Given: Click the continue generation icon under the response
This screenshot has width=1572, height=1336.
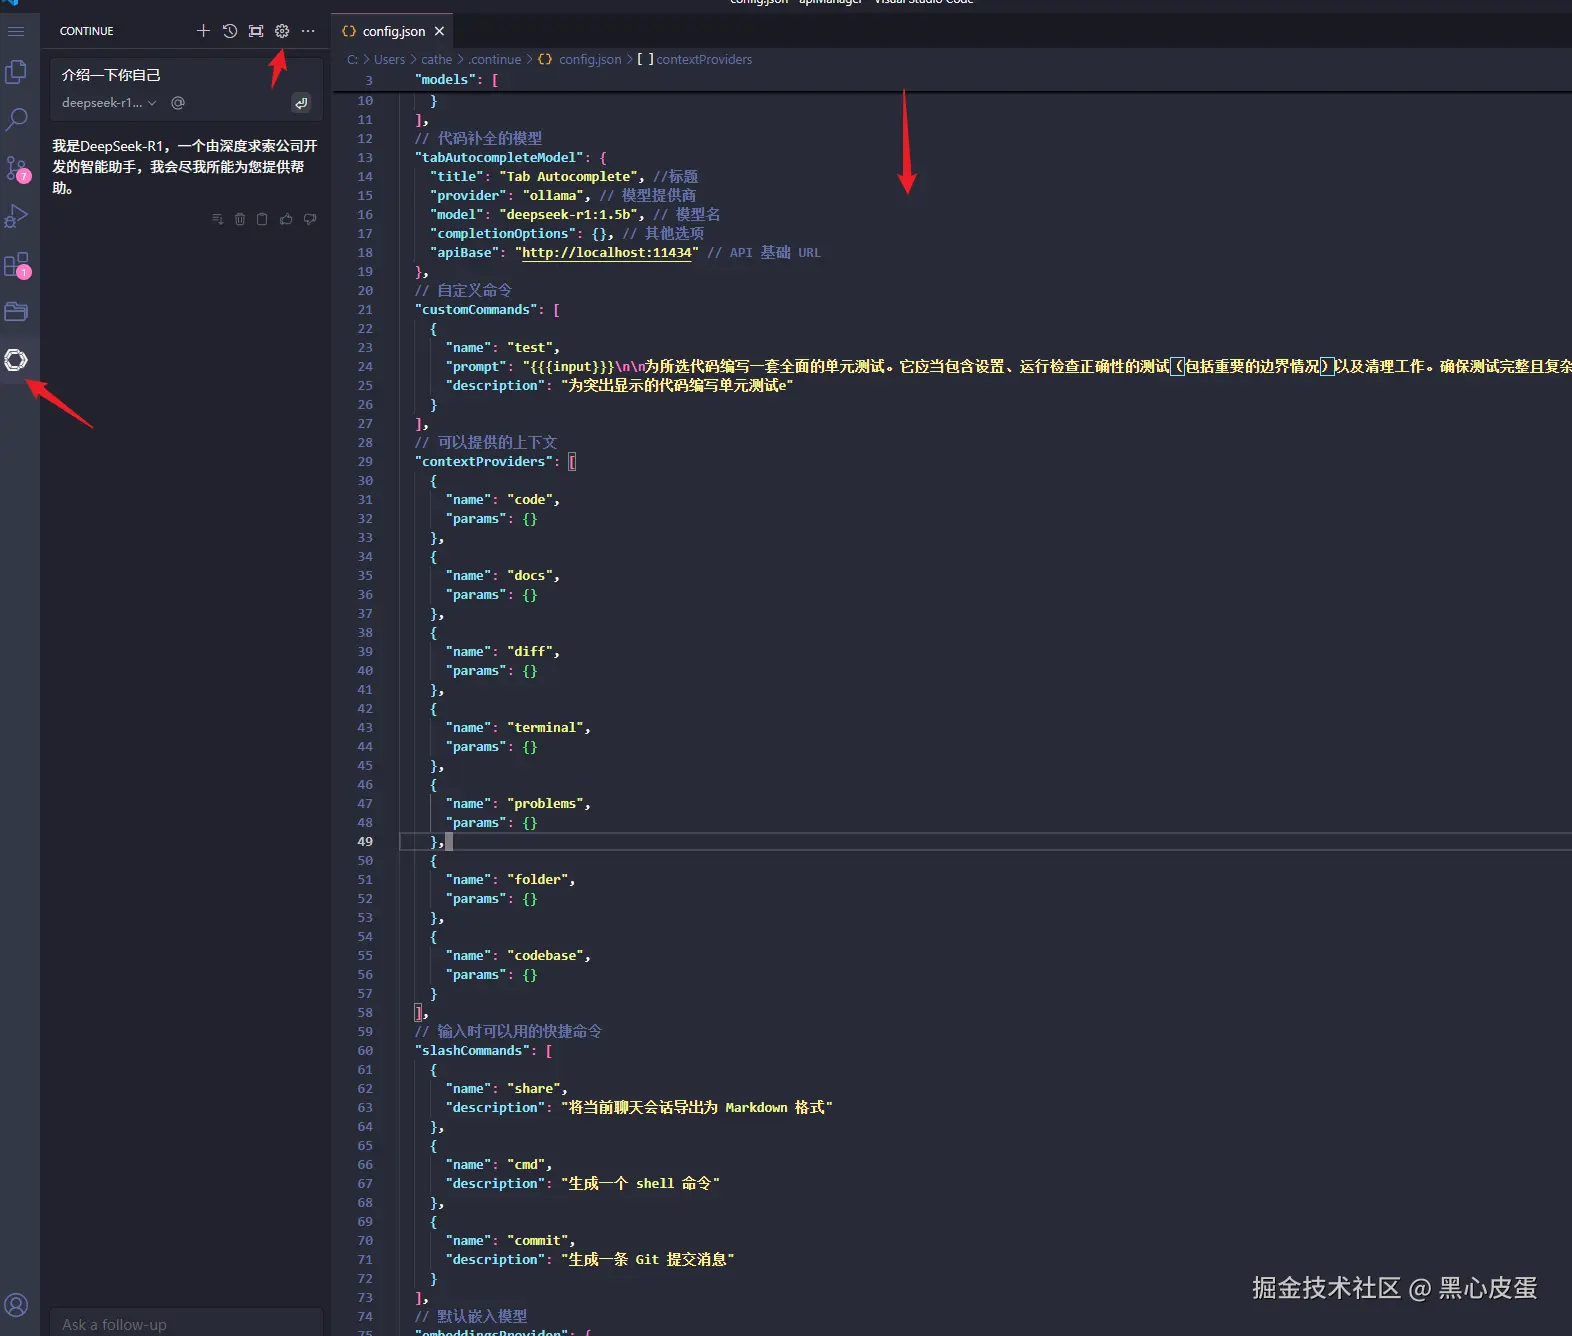Looking at the screenshot, I should (x=218, y=219).
